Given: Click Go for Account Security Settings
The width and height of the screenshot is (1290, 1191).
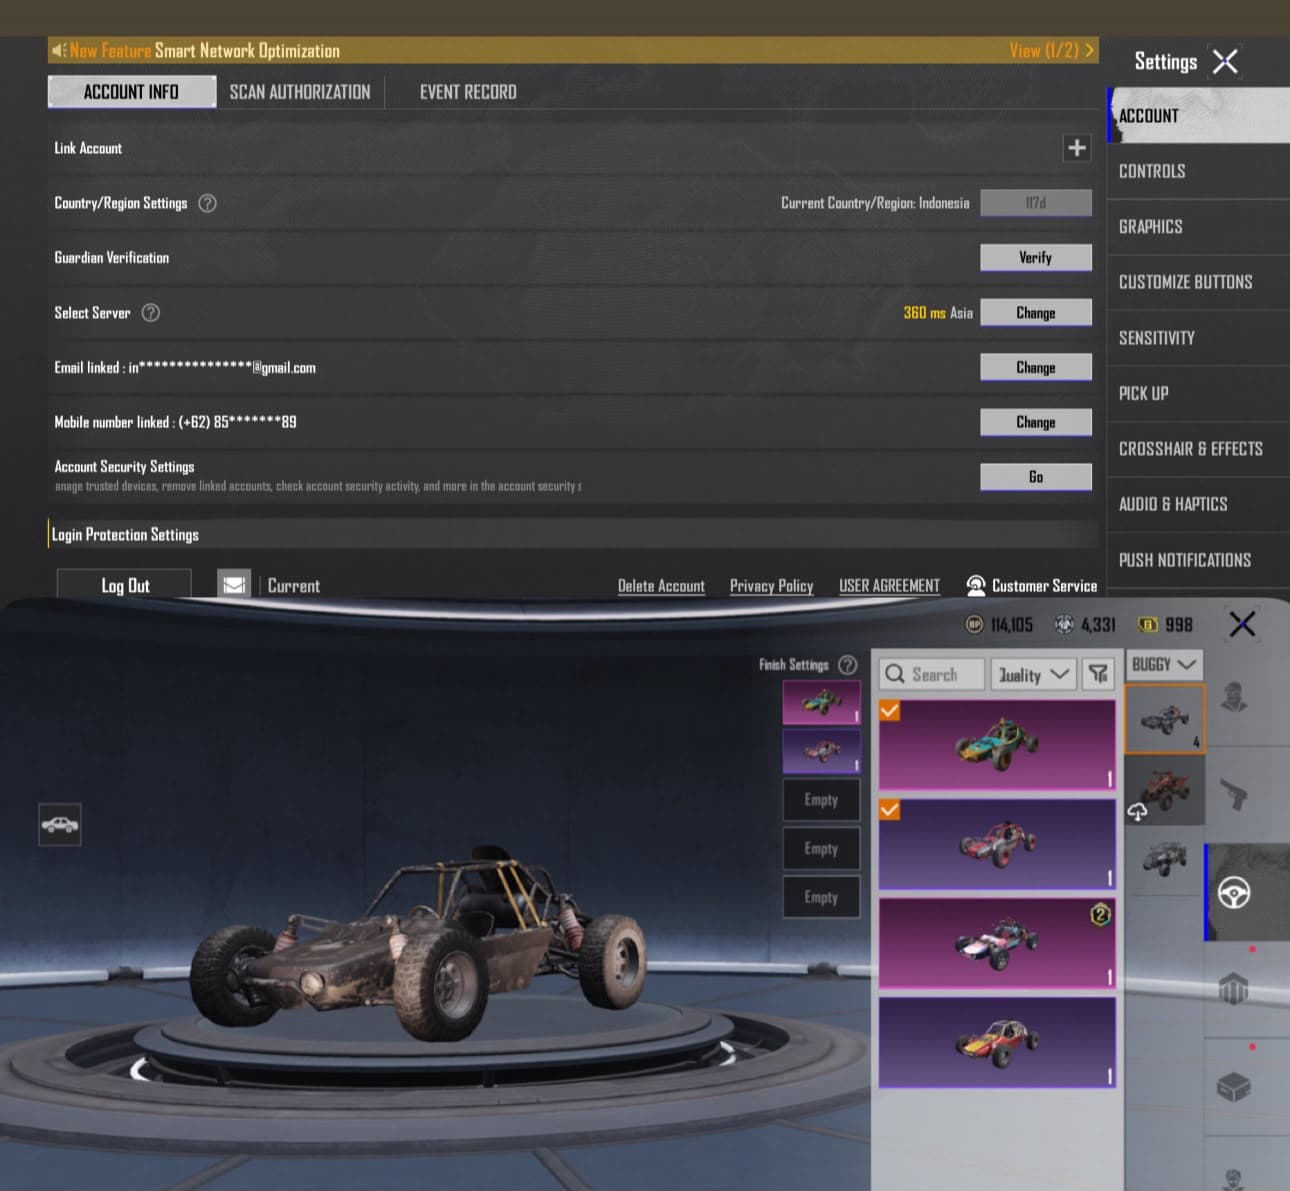Looking at the screenshot, I should click(x=1035, y=477).
